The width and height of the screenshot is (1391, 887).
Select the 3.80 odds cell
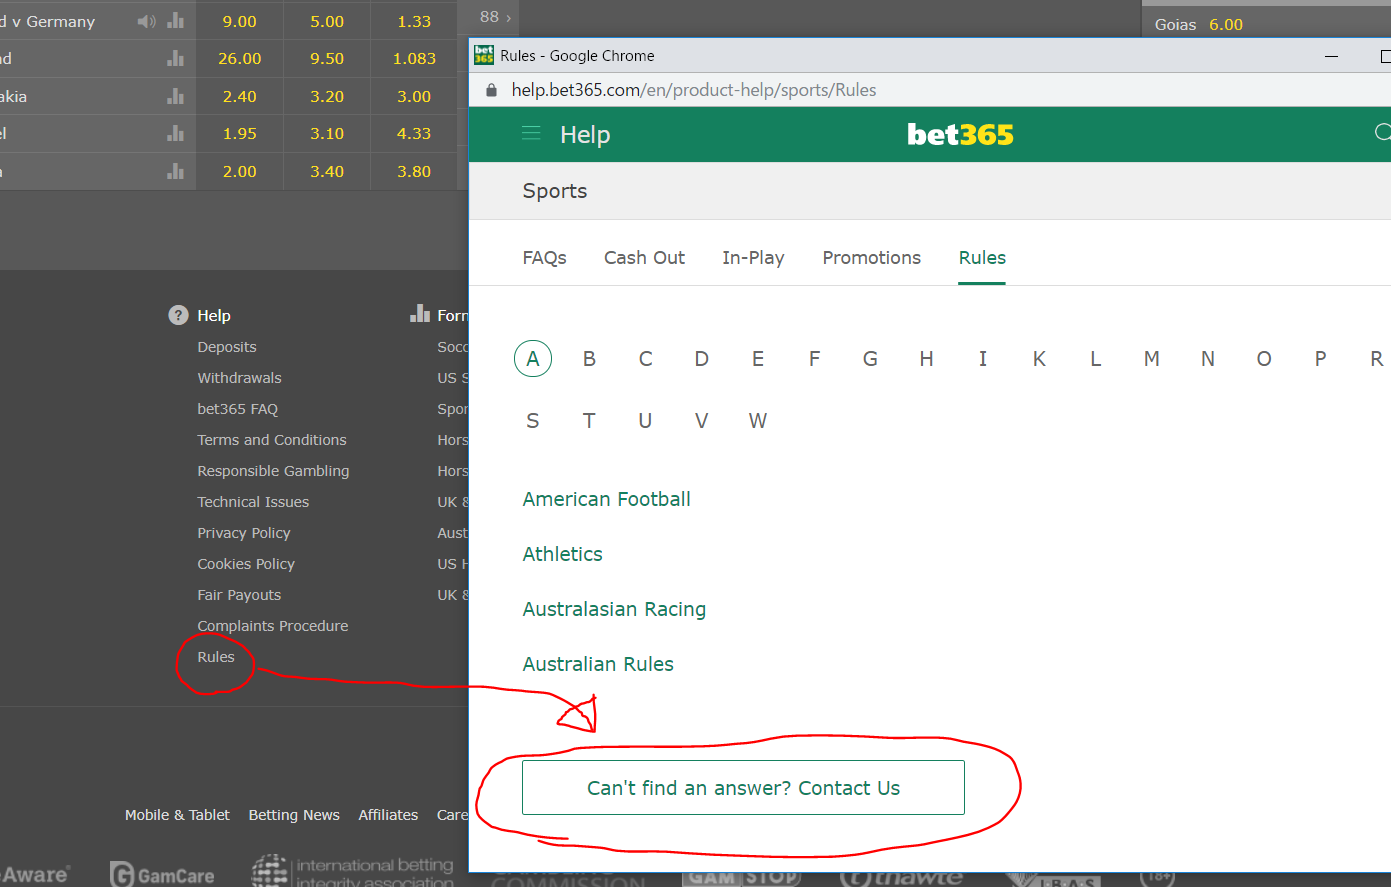[x=414, y=171]
